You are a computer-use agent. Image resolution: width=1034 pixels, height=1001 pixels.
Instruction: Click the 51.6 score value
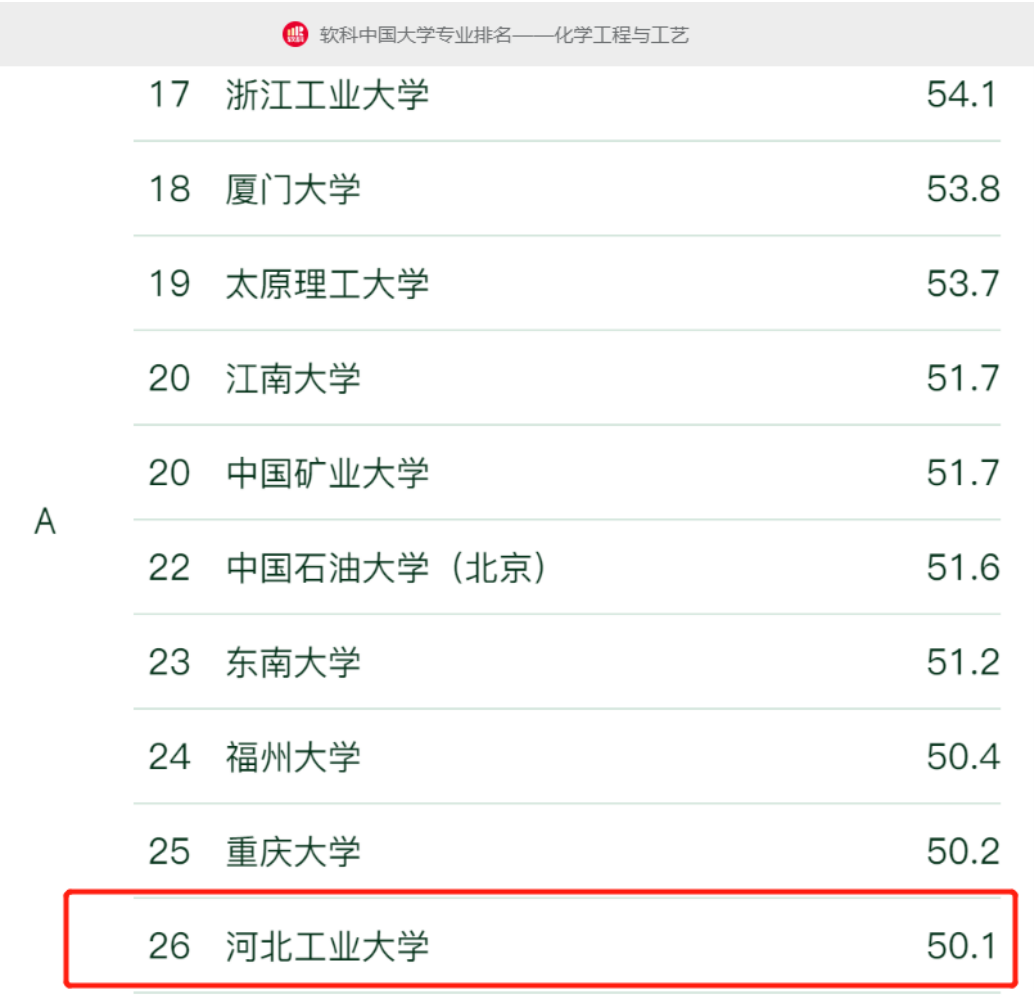962,568
